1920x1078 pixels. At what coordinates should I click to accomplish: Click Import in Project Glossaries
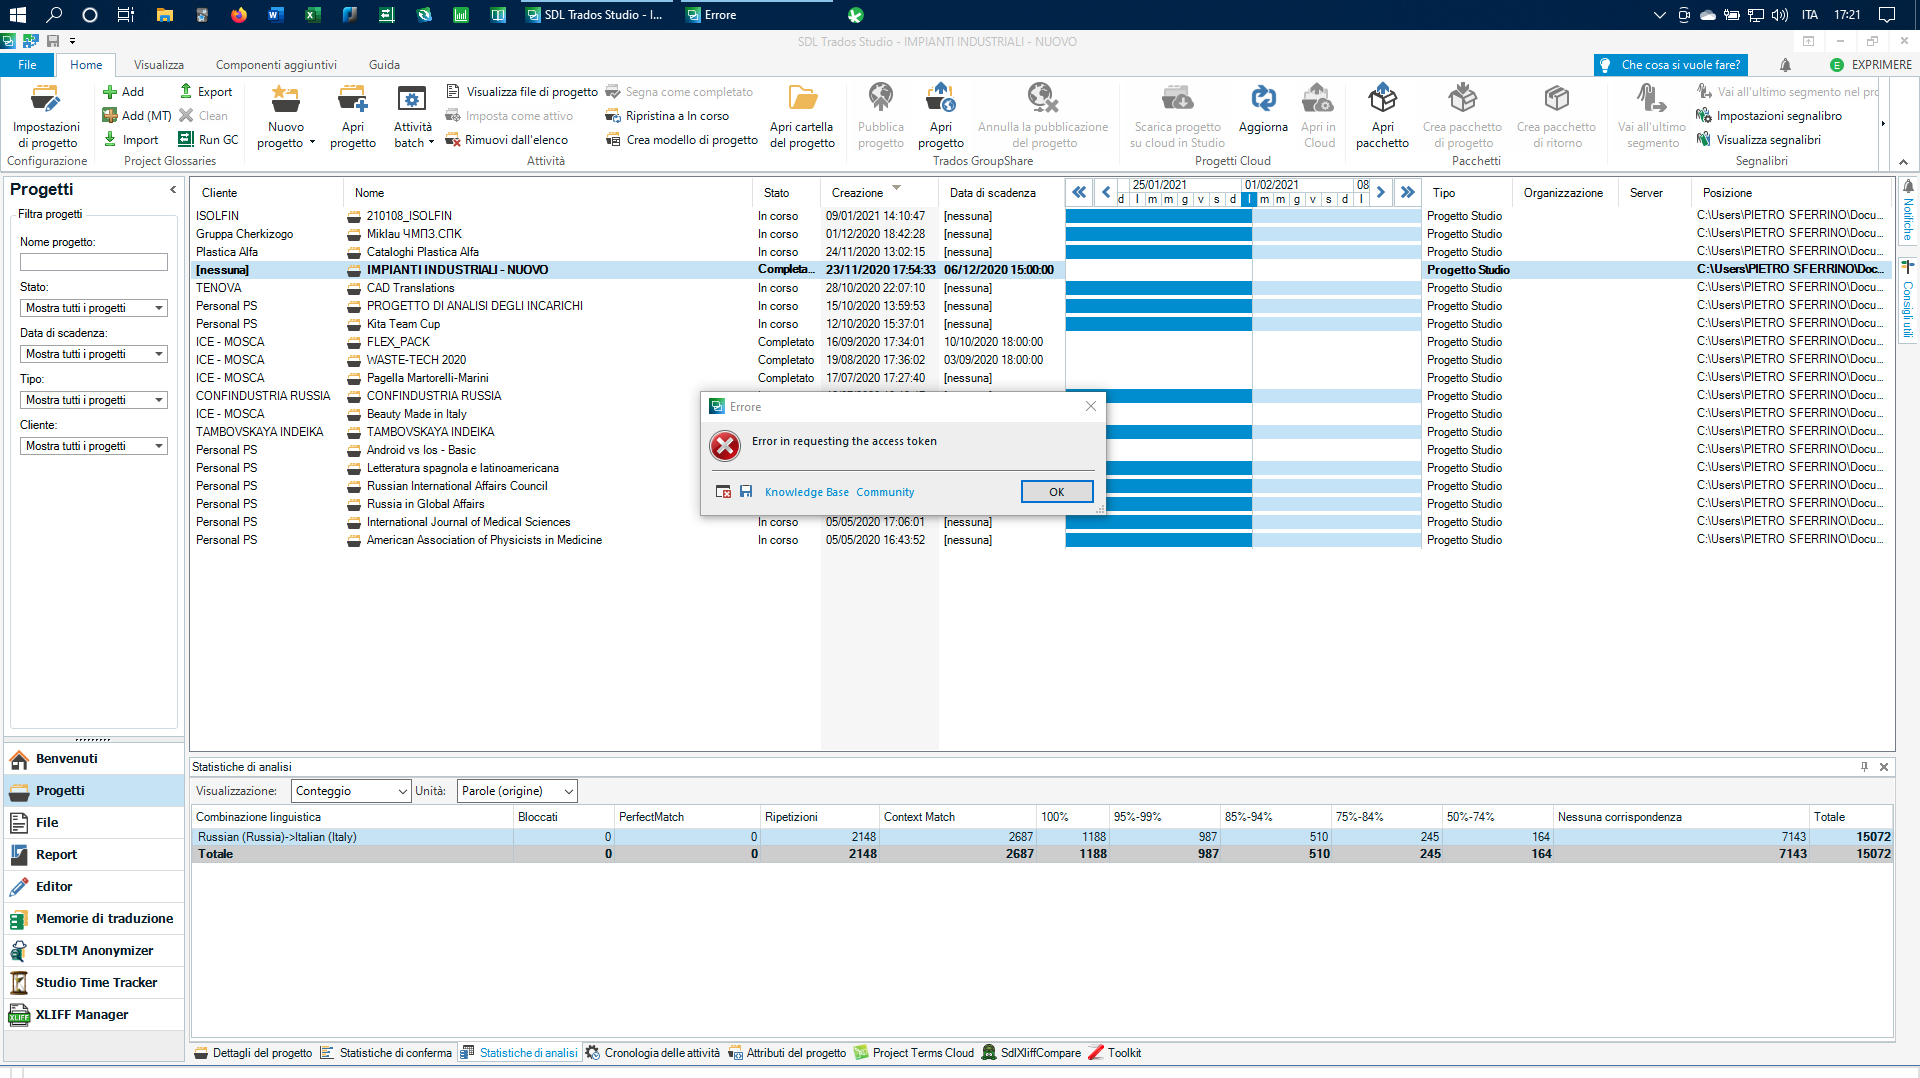pos(131,139)
